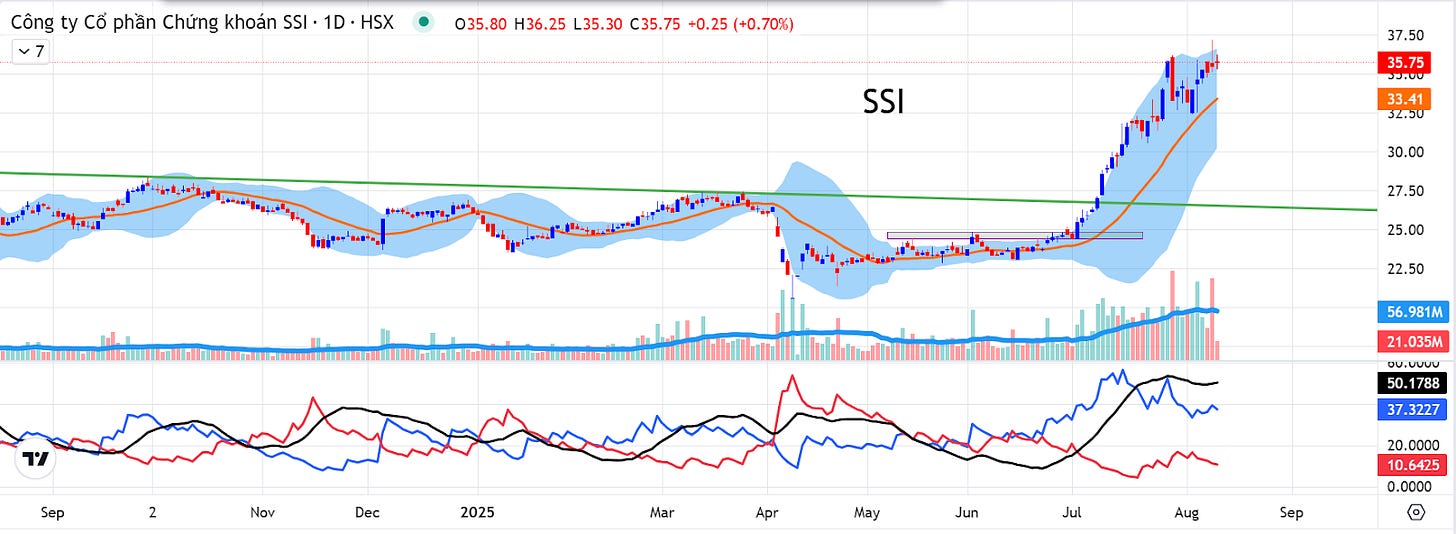
Task: Click the 22.50 price scale label
Action: pyautogui.click(x=1405, y=268)
